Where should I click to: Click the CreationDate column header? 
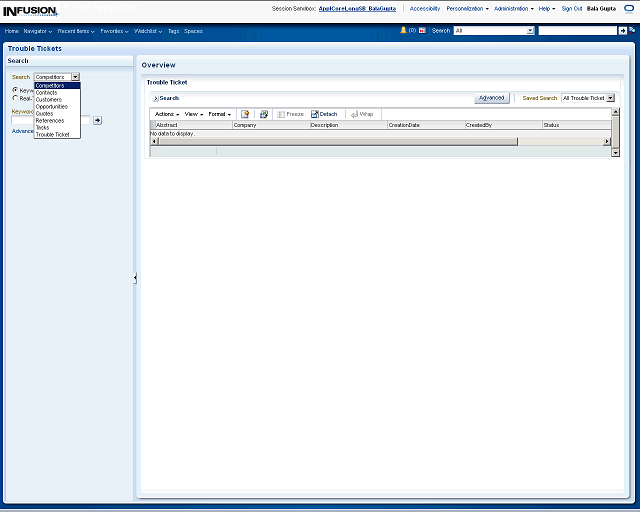click(x=426, y=125)
